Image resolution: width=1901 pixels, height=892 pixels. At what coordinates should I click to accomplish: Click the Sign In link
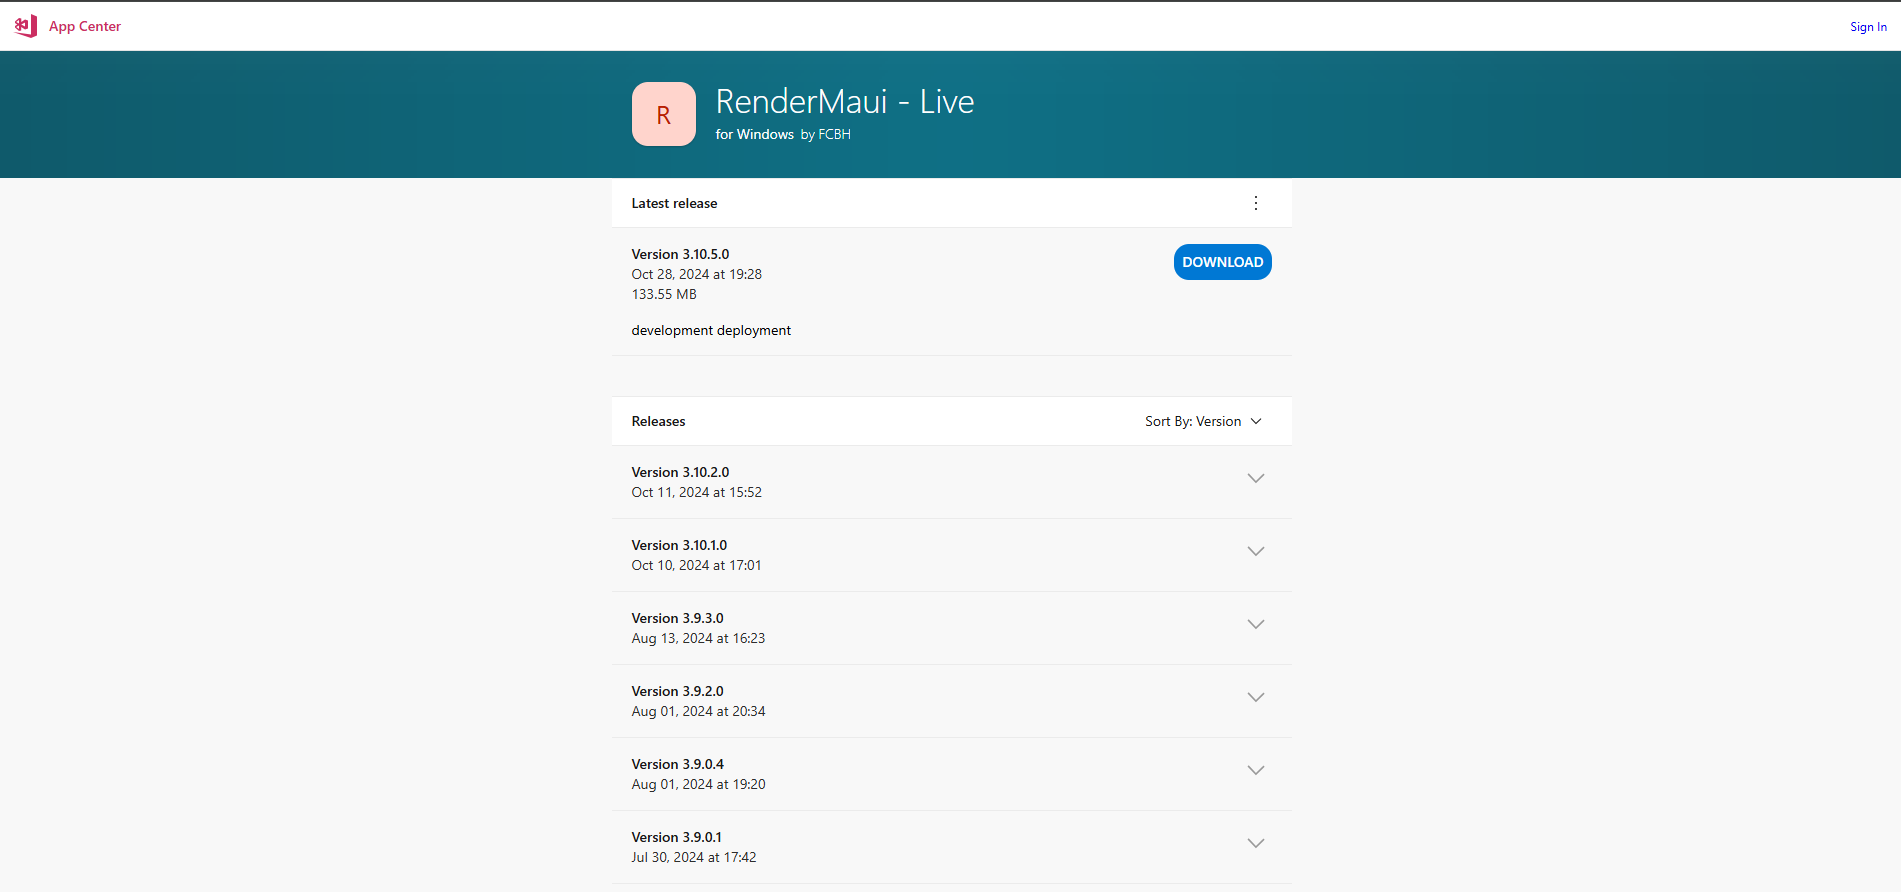[1868, 27]
